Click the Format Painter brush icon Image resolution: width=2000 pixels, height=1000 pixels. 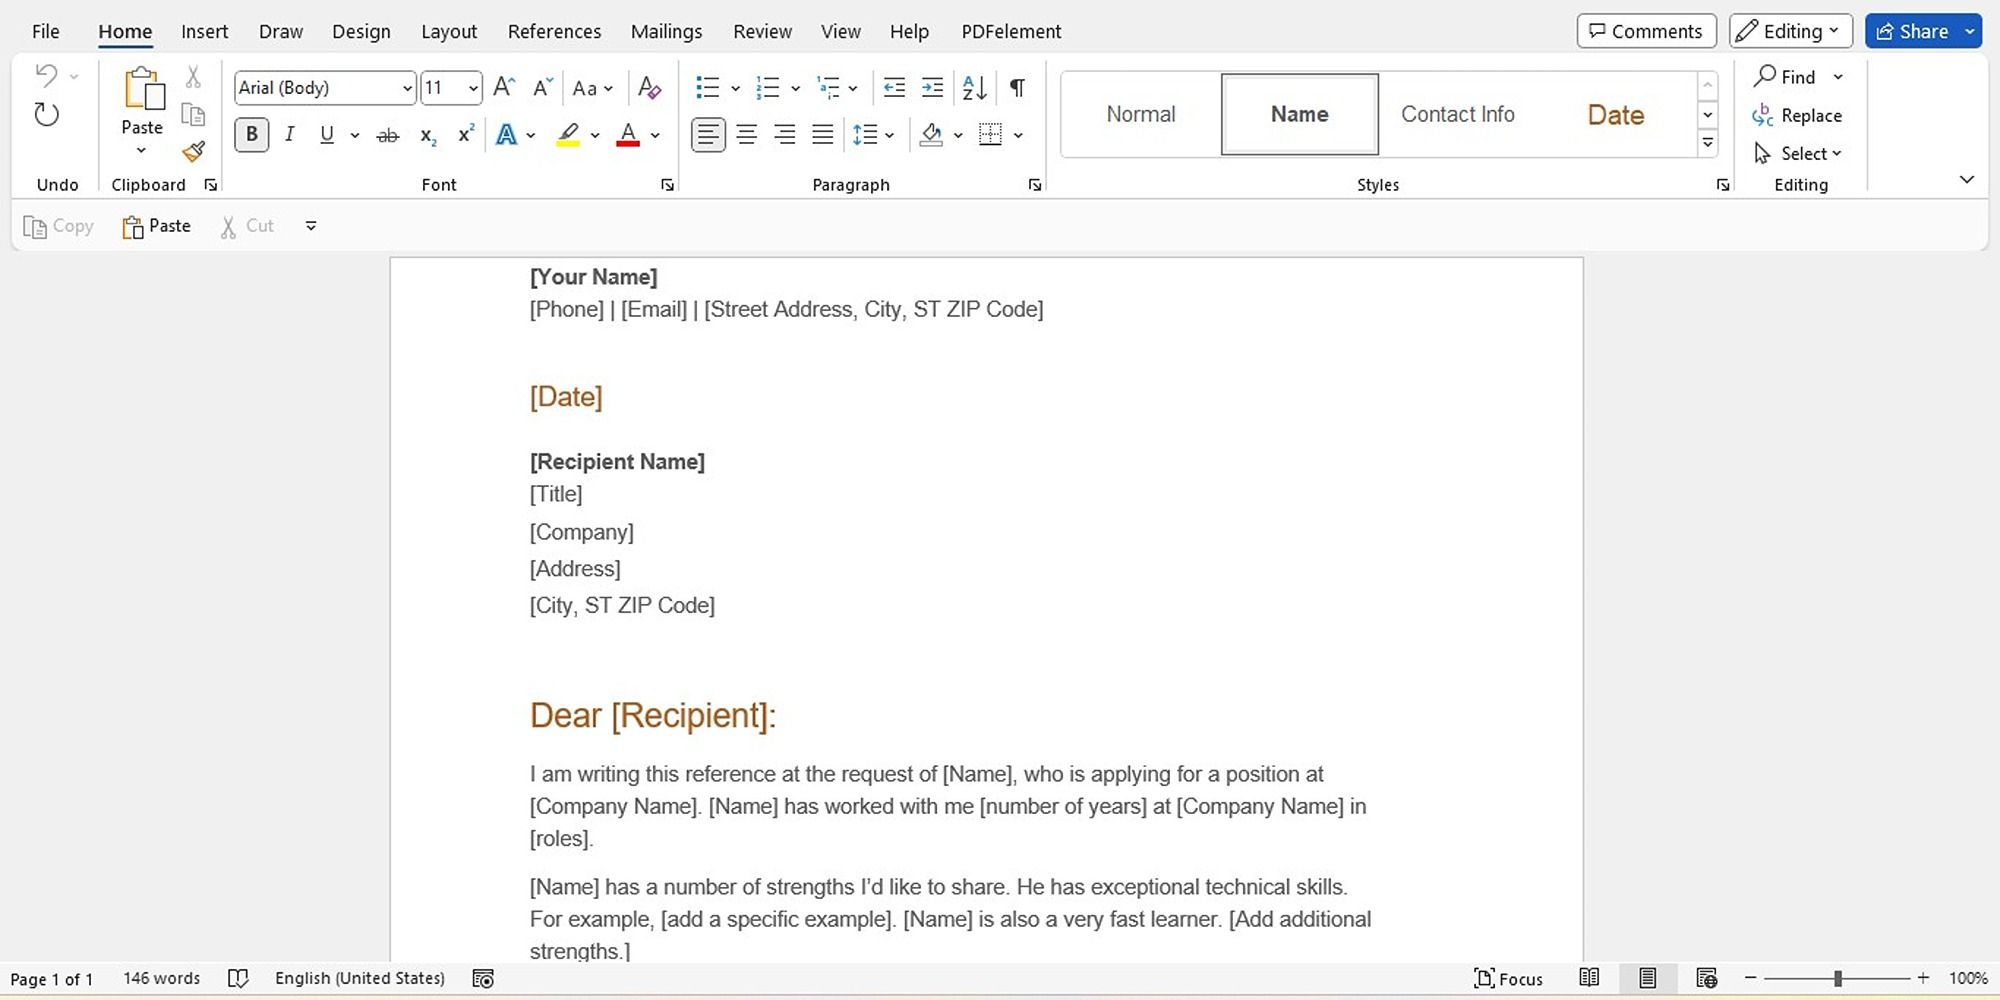pyautogui.click(x=193, y=152)
